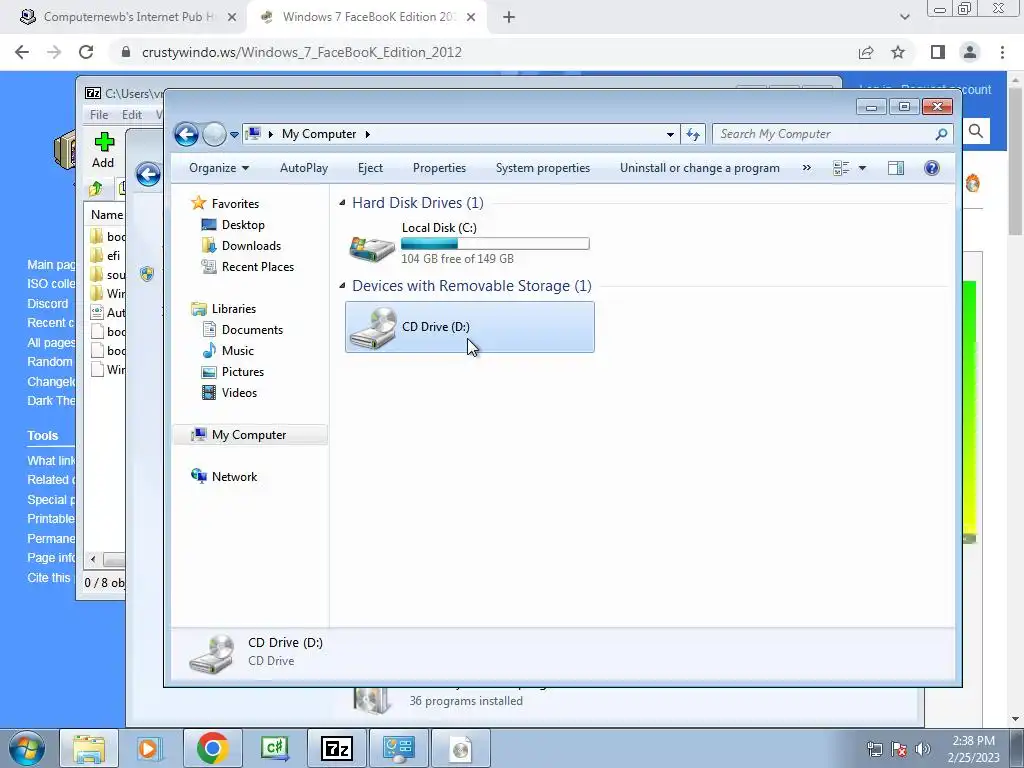This screenshot has height=768, width=1024.
Task: Bookmark this page star icon
Action: coord(898,52)
